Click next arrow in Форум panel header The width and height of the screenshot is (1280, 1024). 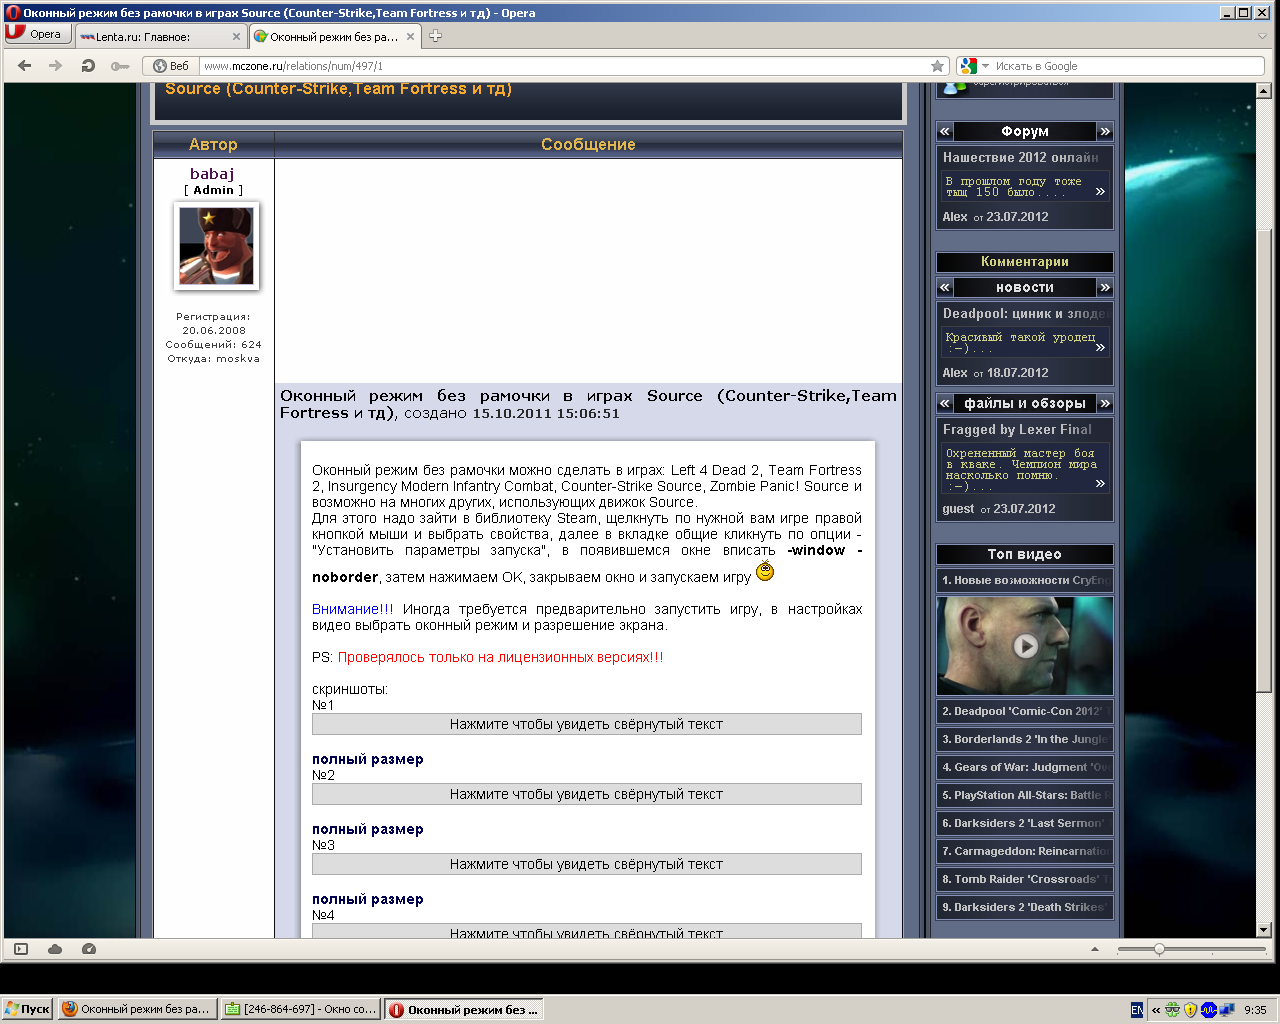click(1105, 131)
